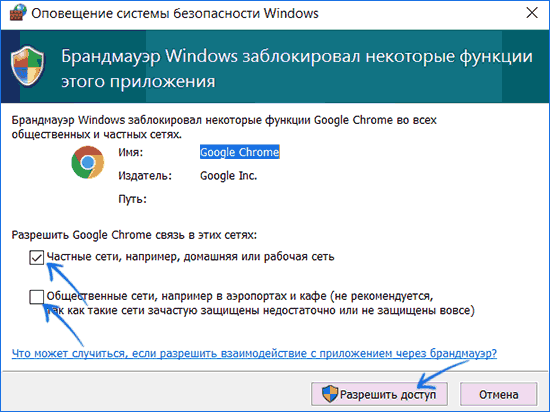550x412 pixels.
Task: Click 'Разрешить Google Chrome связь в этих сетях:' text
Action: 134,235
